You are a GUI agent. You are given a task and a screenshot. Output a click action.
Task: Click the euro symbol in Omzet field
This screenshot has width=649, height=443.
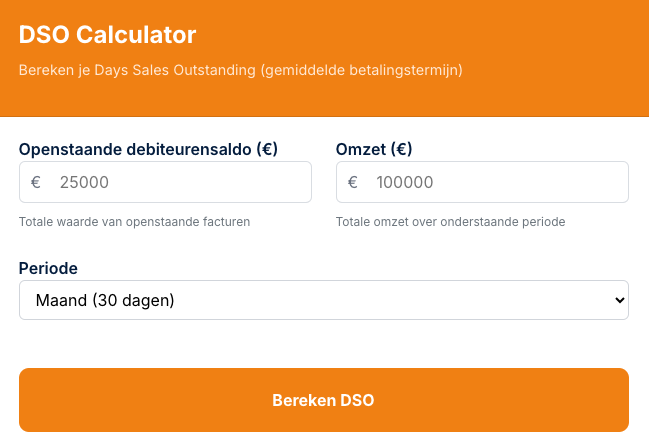click(352, 182)
